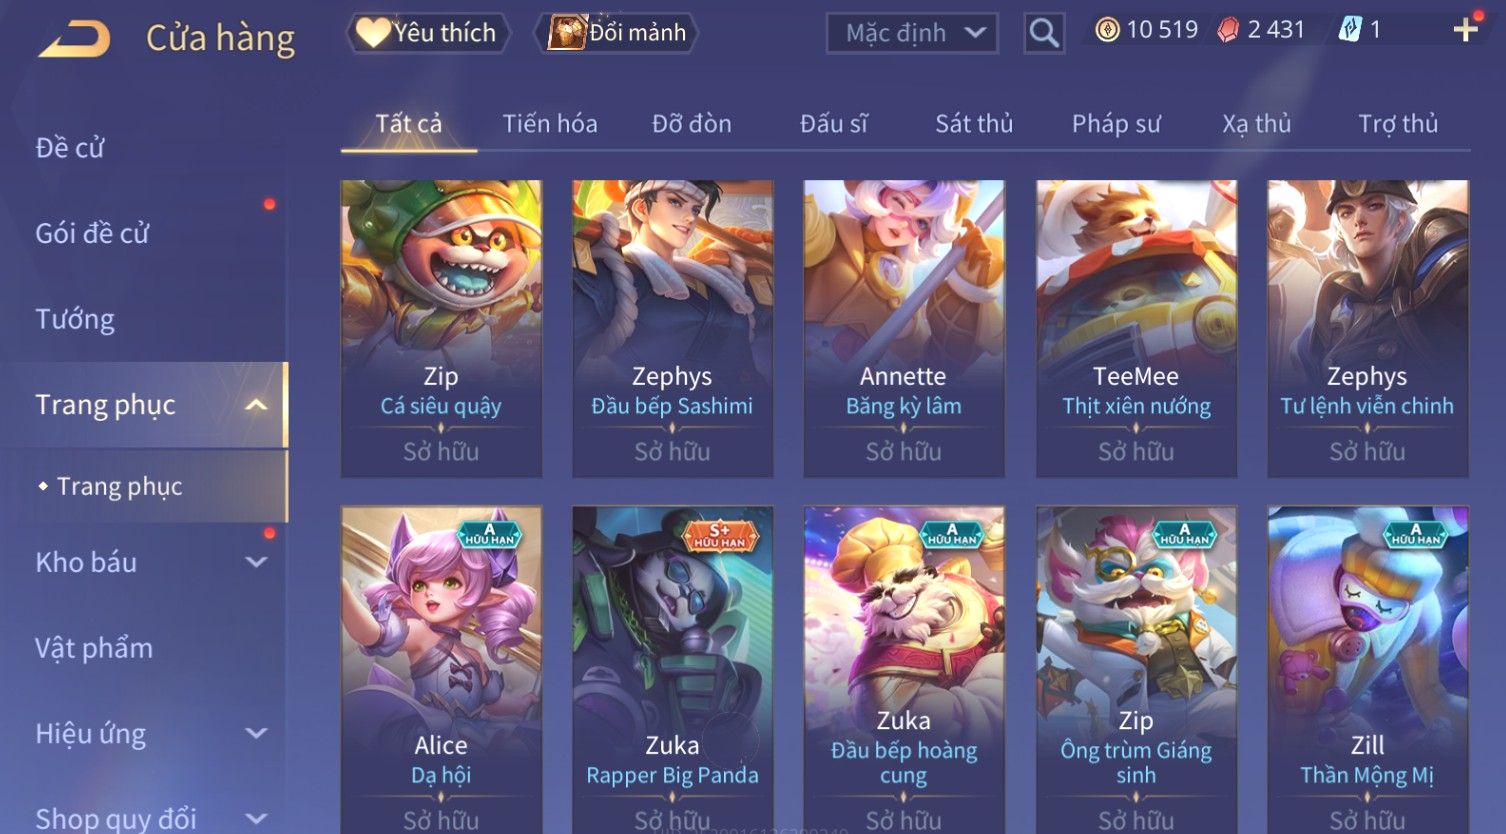Image resolution: width=1506 pixels, height=834 pixels.
Task: Open the Mặc định sort dropdown
Action: [912, 33]
